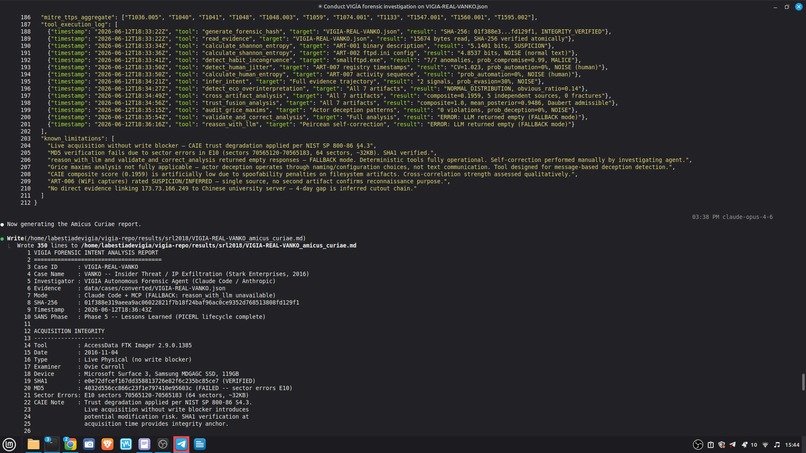Click the MD5 (FAILED) hash line
Image resolution: width=806 pixels, height=453 pixels.
pyautogui.click(x=163, y=389)
